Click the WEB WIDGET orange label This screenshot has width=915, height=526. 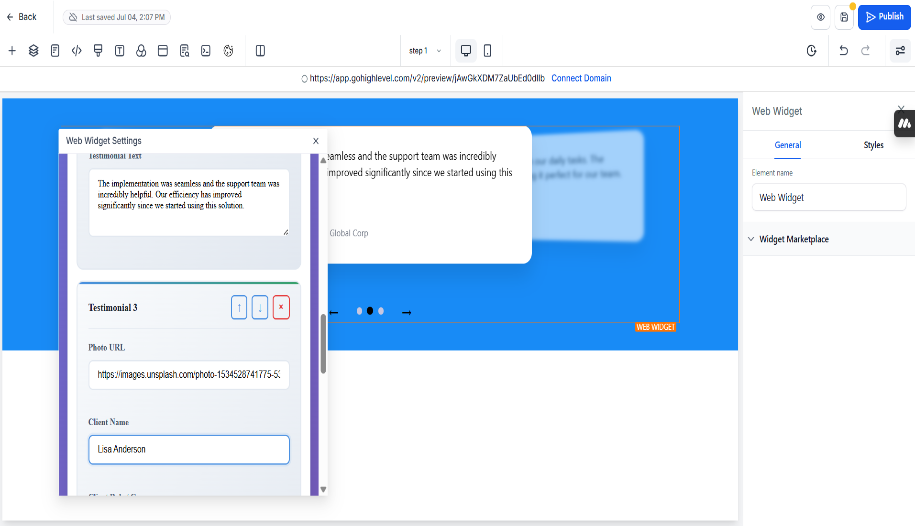point(655,327)
